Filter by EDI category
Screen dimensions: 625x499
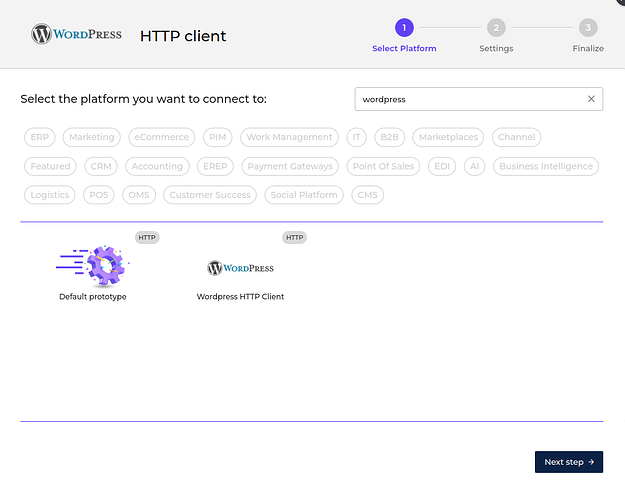442,166
